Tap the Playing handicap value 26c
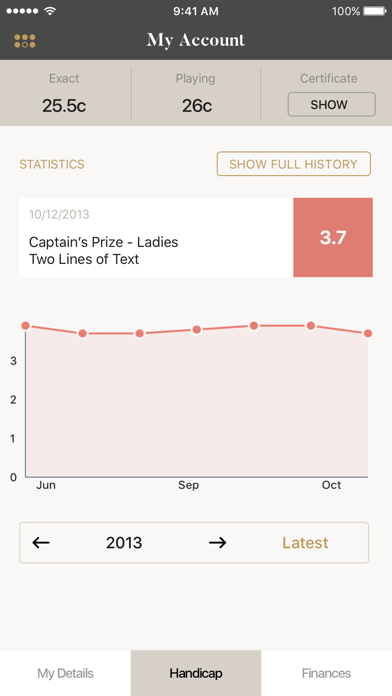The width and height of the screenshot is (392, 696). (197, 106)
